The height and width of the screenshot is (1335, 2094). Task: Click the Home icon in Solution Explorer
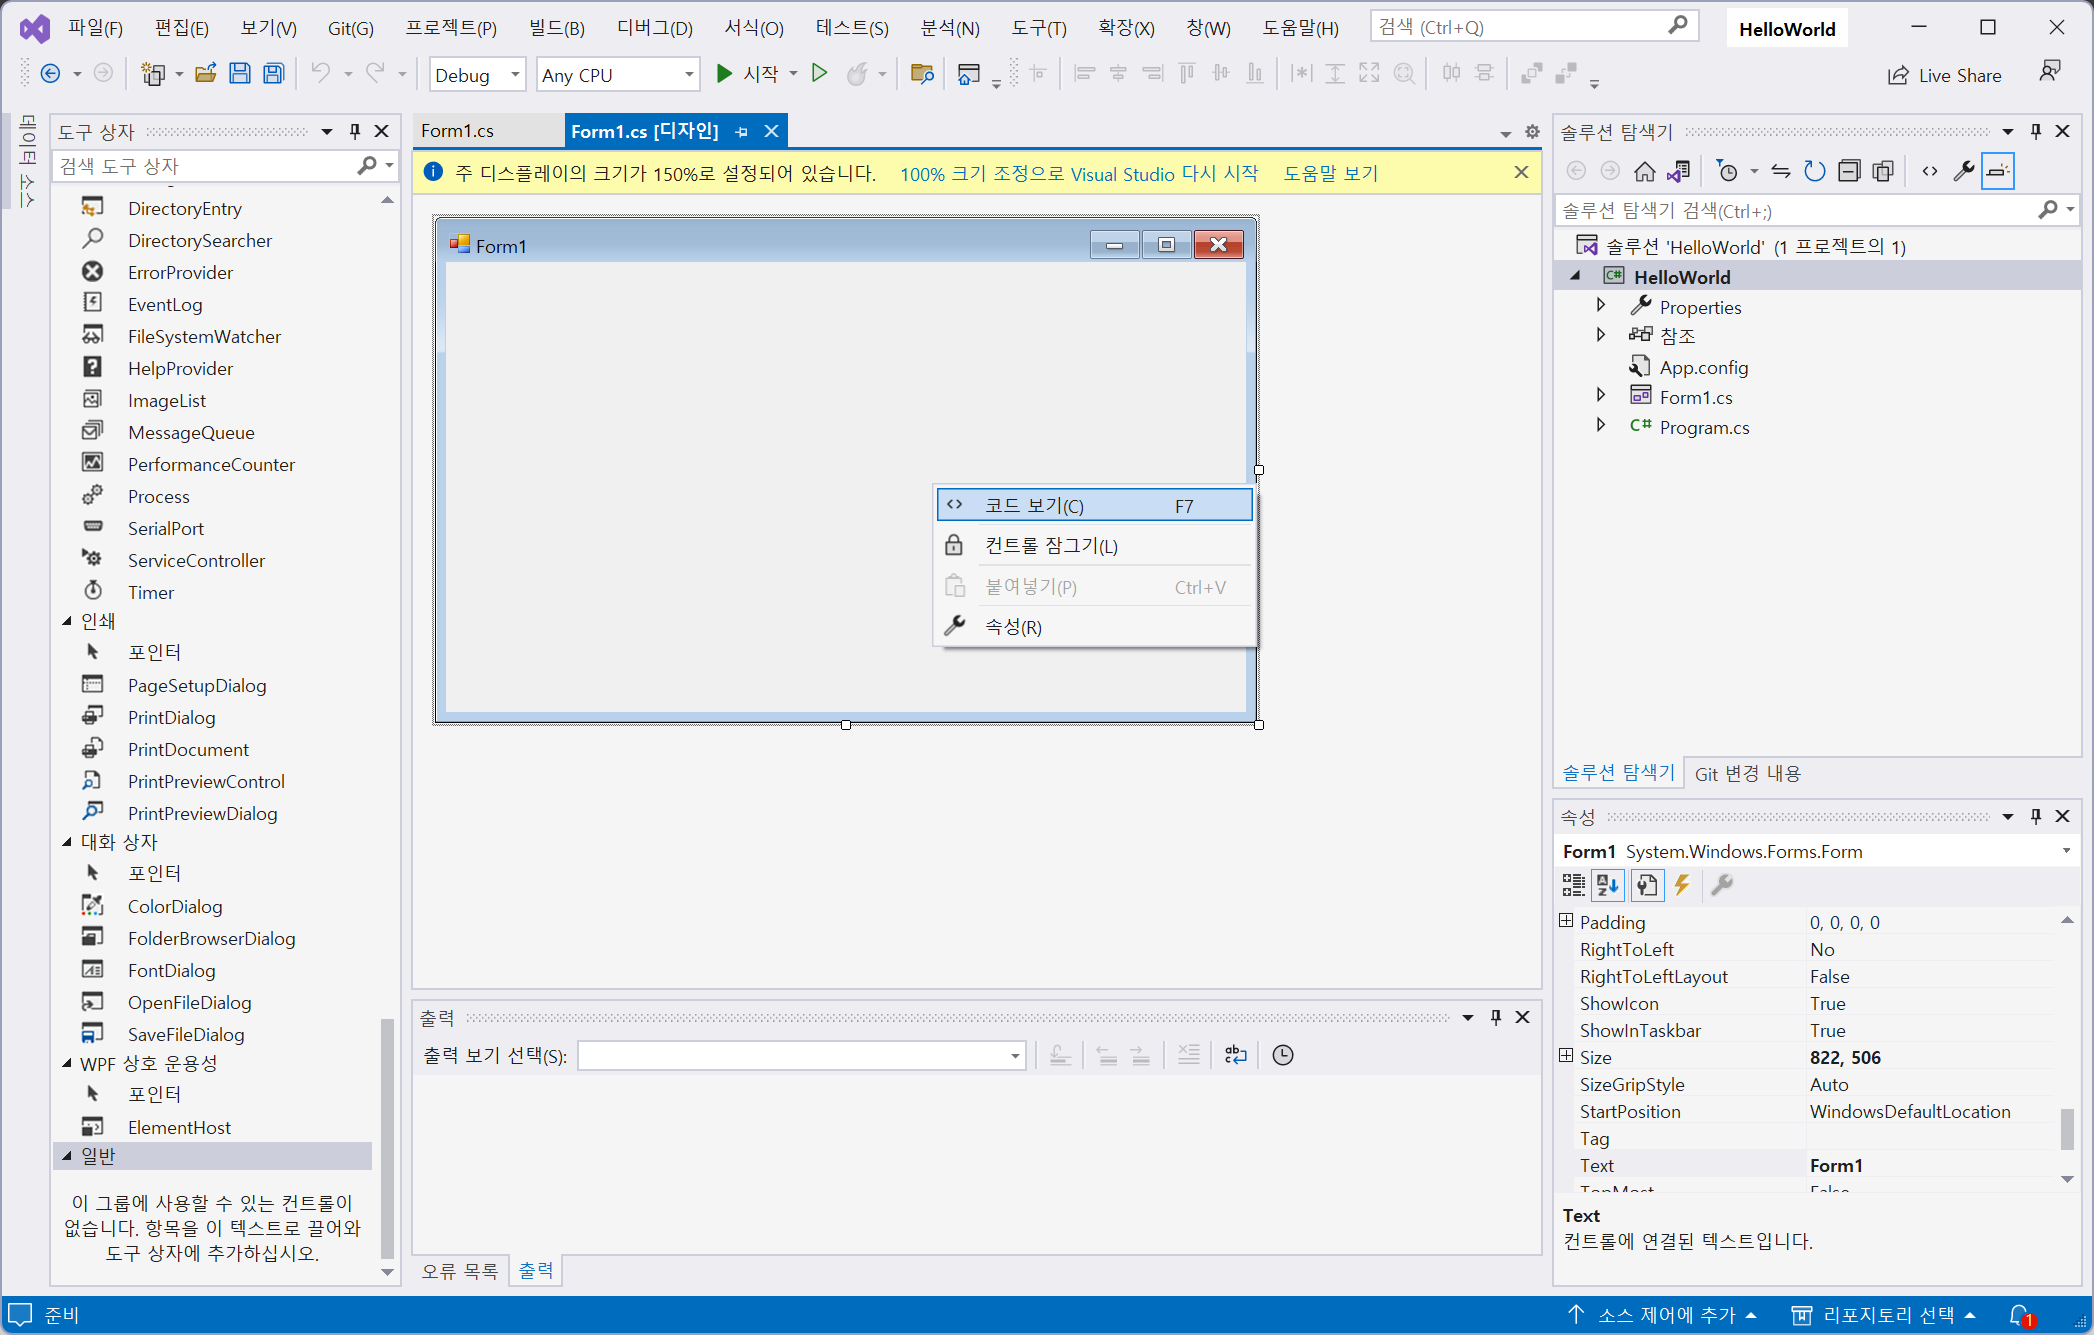pos(1644,171)
